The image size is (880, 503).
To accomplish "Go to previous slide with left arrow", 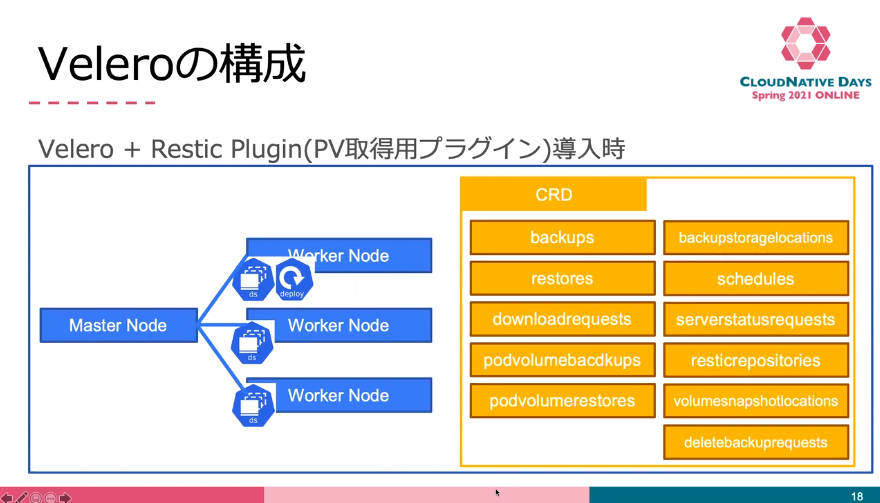I will click(x=7, y=498).
